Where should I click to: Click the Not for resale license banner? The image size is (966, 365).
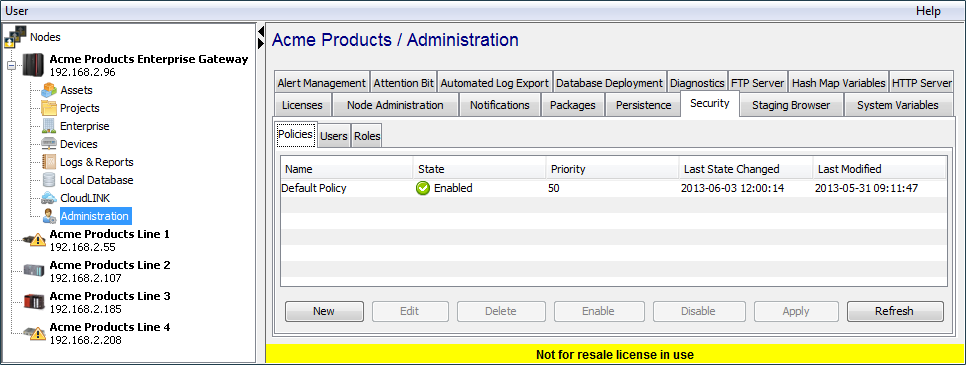coord(615,355)
